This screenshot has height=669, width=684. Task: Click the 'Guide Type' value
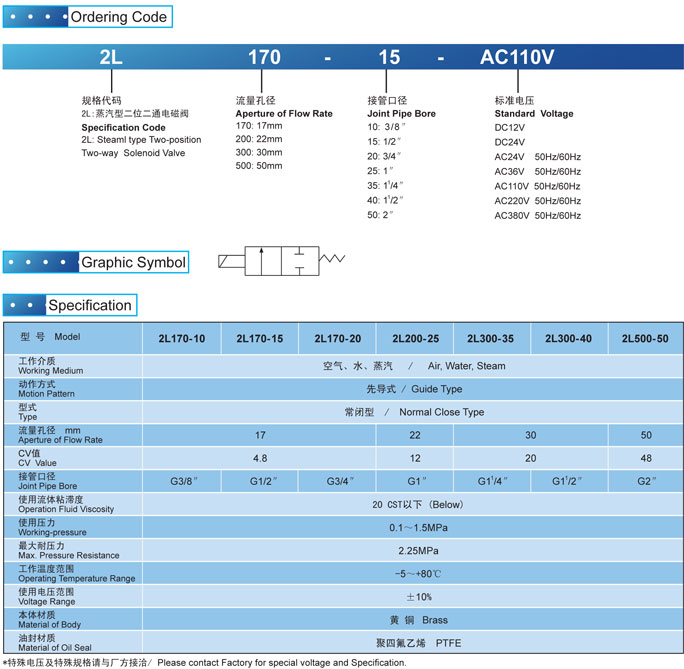(x=437, y=389)
